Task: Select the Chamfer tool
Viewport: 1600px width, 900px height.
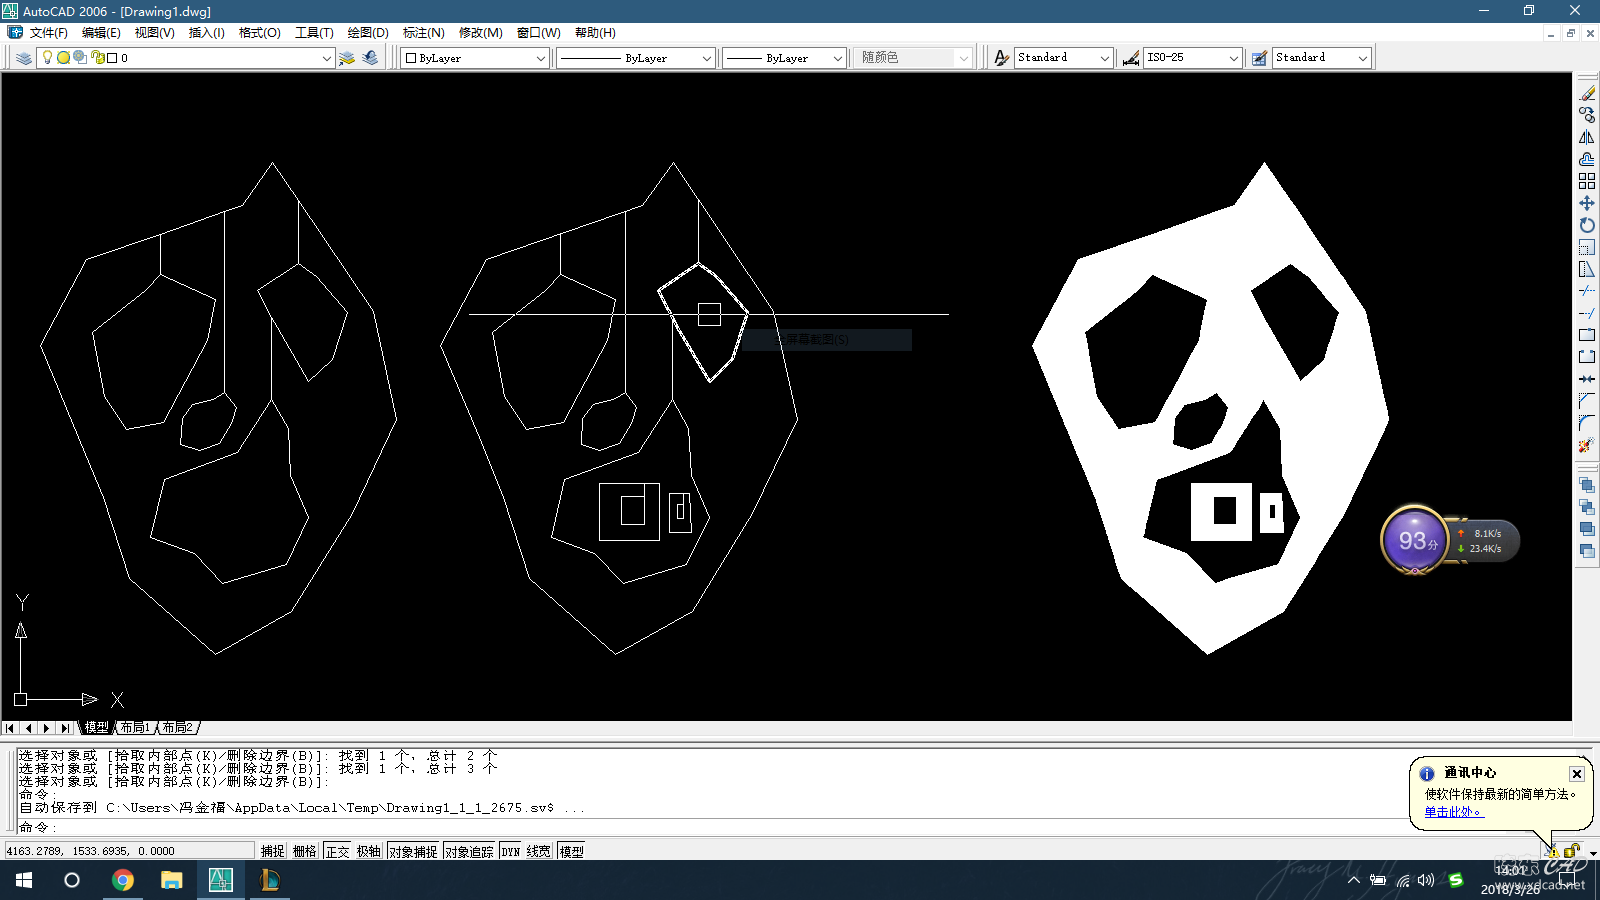Action: (1587, 401)
